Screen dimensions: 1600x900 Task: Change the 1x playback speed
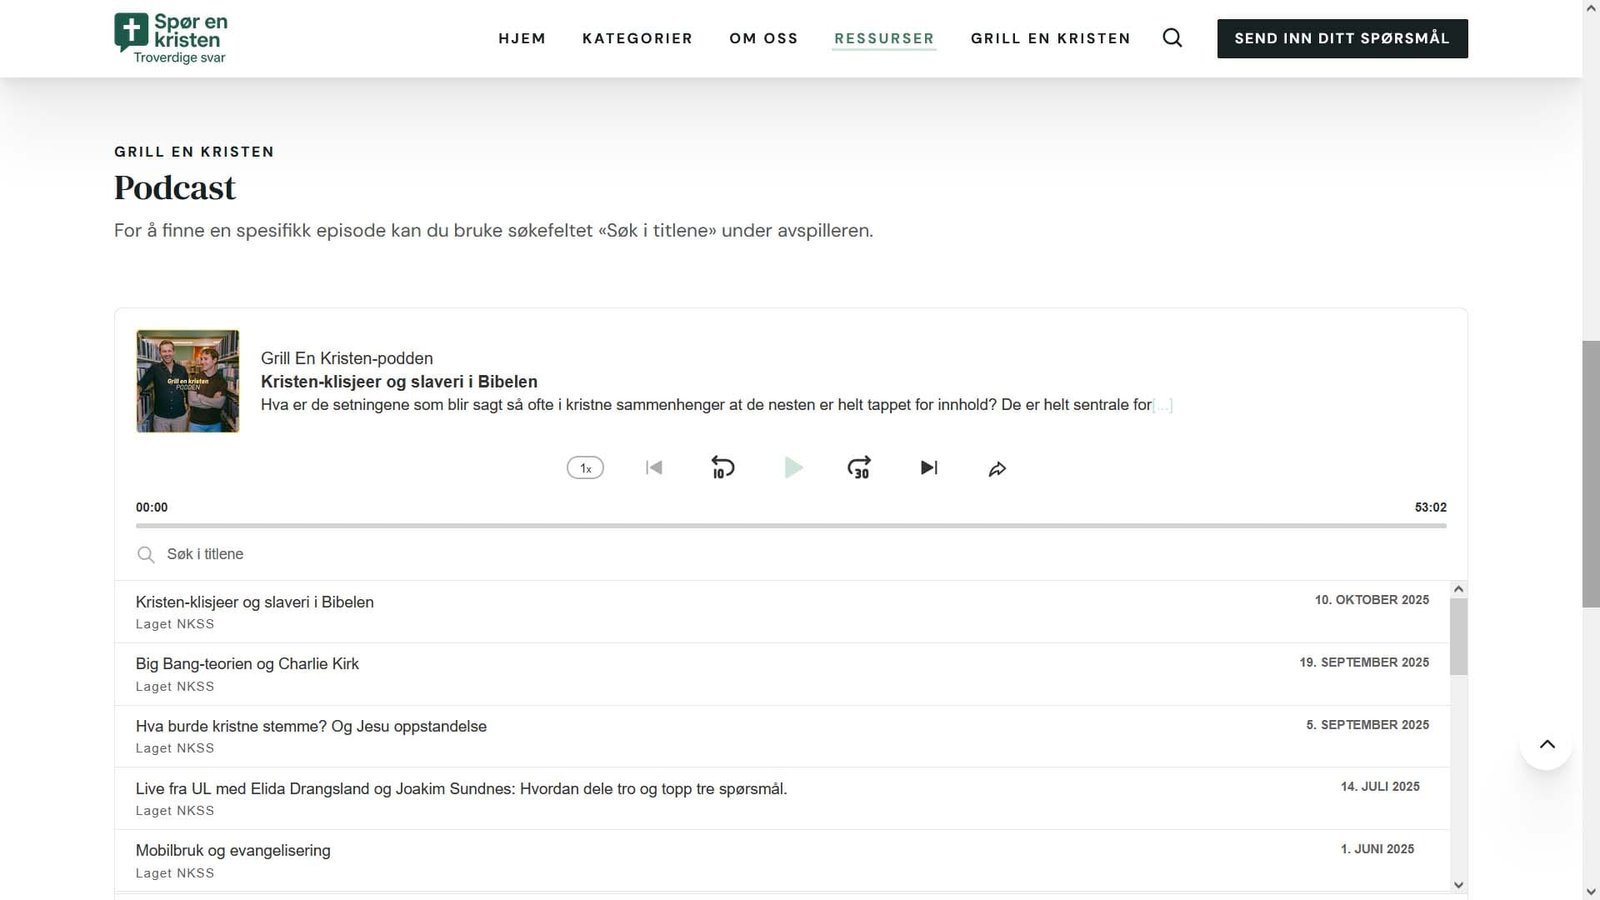coord(585,467)
